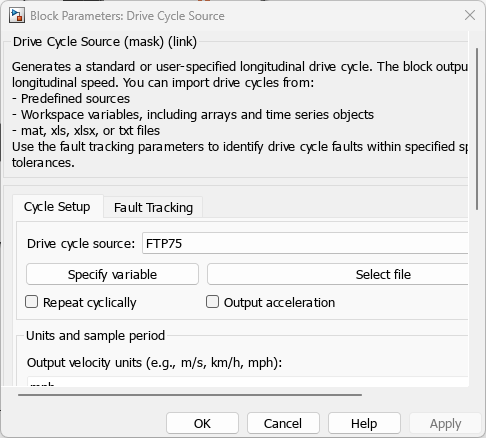Check the Output acceleration box
The image size is (486, 438).
(212, 302)
